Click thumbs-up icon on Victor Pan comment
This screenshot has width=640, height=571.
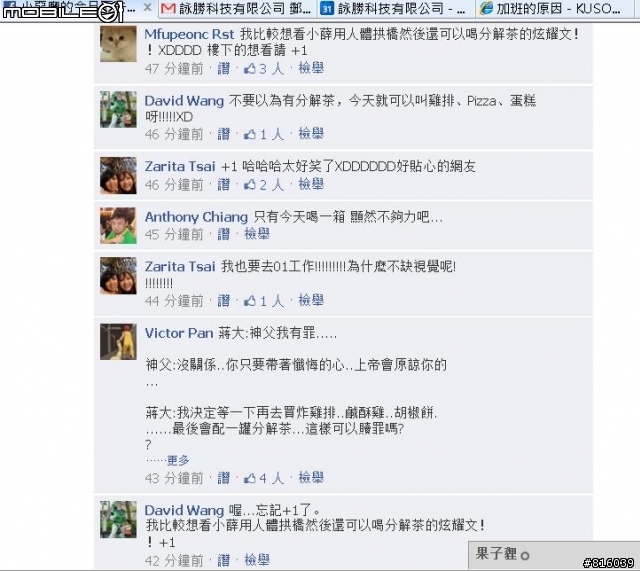249,478
